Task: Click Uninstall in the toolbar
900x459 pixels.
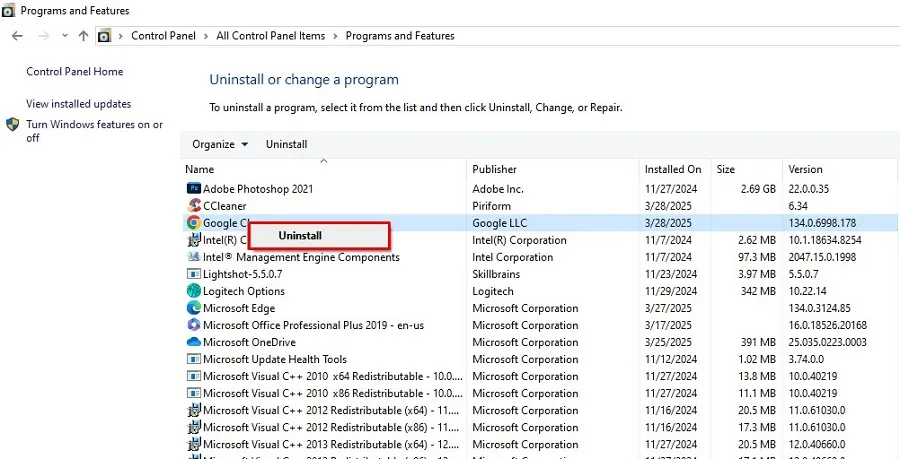Action: 286,145
